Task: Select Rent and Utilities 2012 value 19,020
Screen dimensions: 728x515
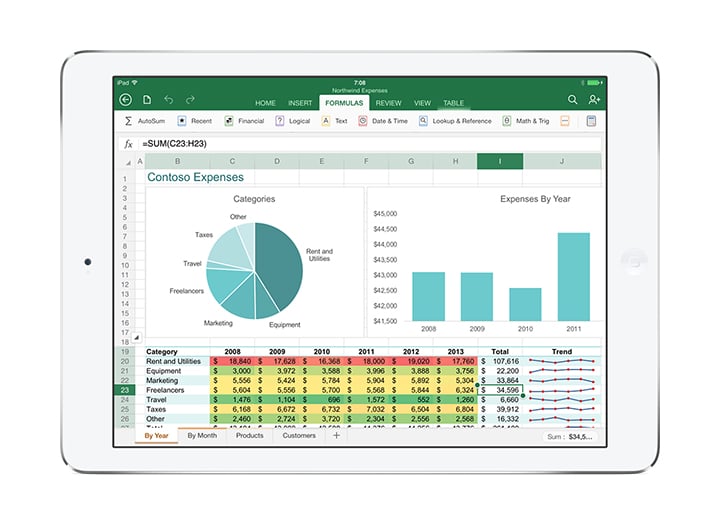Action: click(411, 361)
